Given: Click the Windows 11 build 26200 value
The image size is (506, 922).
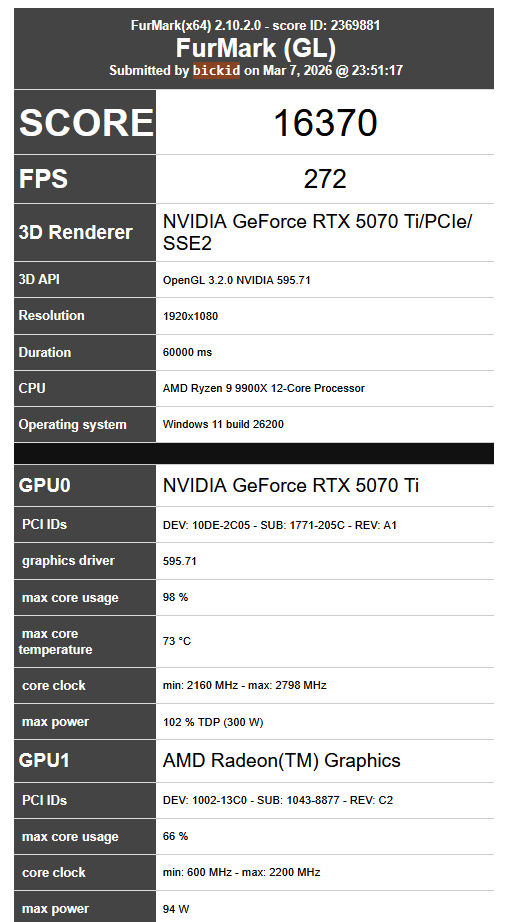Looking at the screenshot, I should (x=223, y=424).
